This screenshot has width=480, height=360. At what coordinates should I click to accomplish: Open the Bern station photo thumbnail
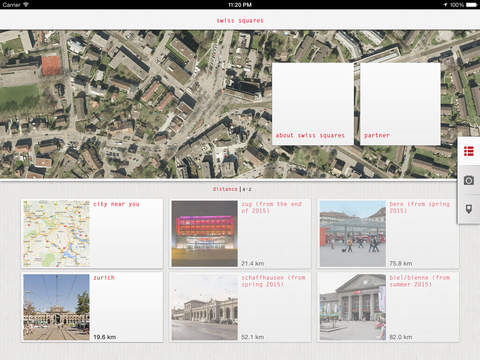pos(353,233)
